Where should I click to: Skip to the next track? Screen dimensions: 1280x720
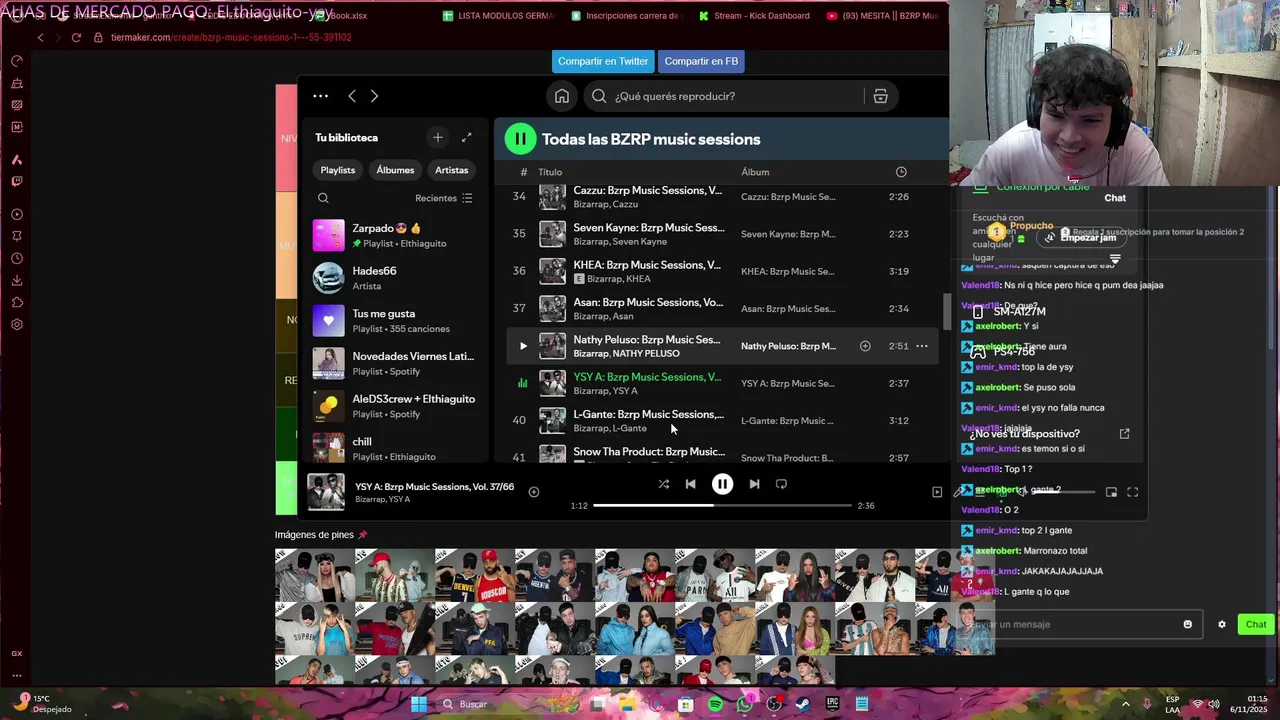click(x=754, y=484)
